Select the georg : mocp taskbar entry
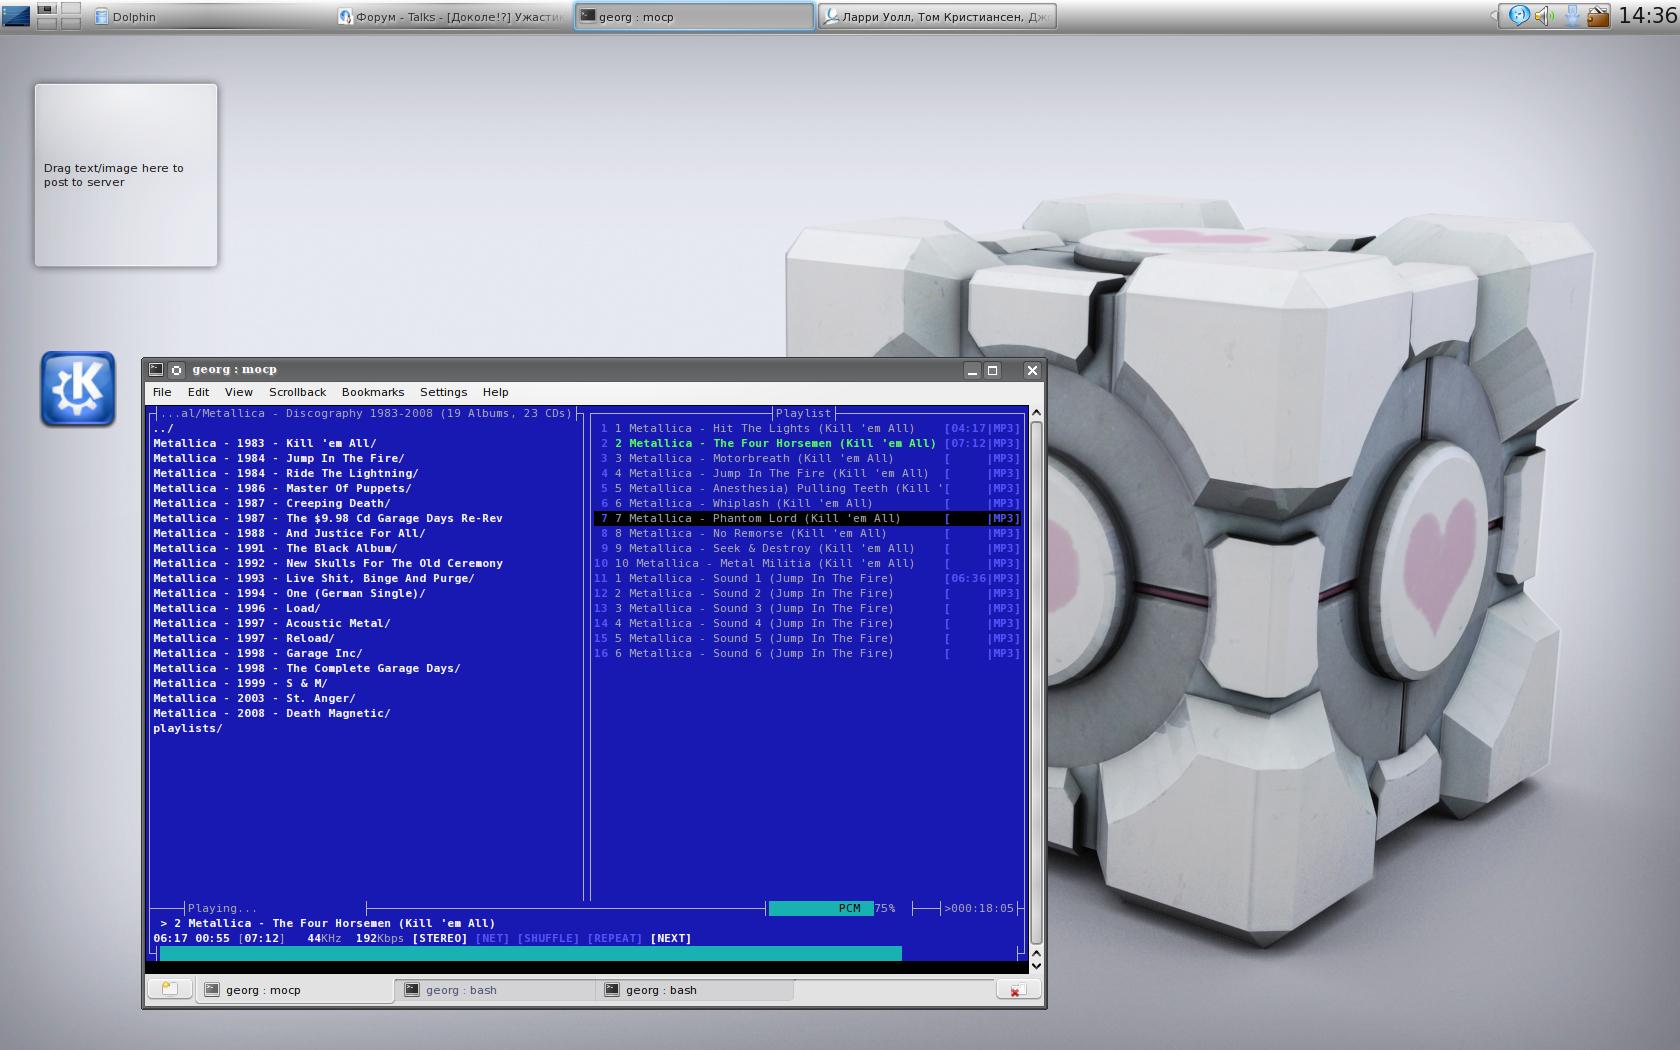 (694, 17)
